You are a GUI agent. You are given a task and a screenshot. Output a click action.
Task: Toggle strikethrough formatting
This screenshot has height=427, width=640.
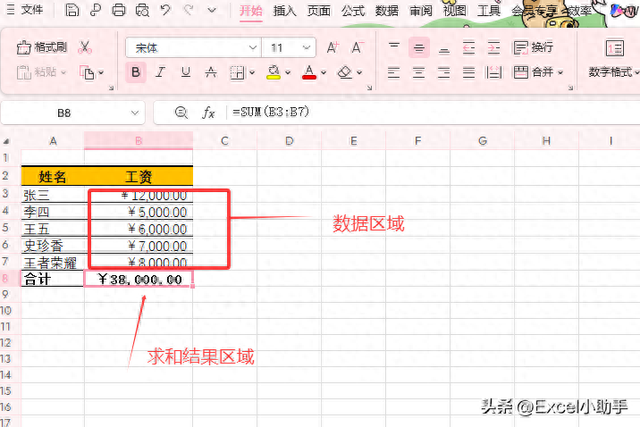[211, 73]
